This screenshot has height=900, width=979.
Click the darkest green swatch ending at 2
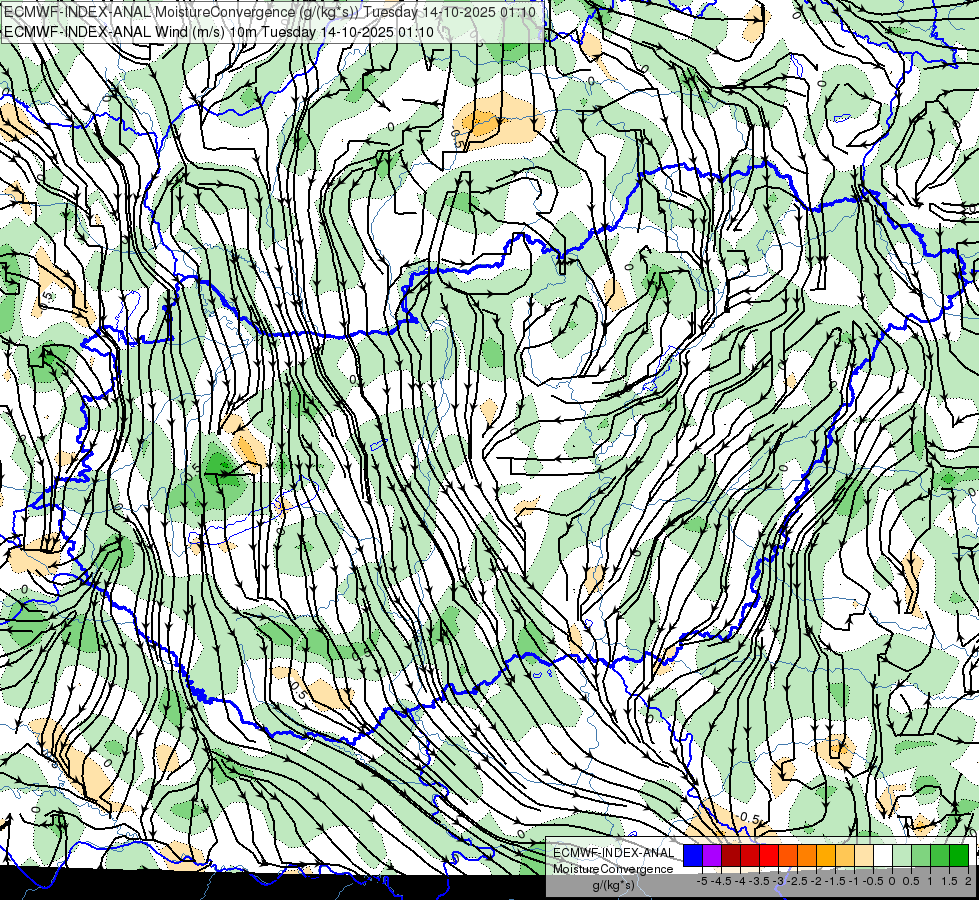(x=959, y=855)
